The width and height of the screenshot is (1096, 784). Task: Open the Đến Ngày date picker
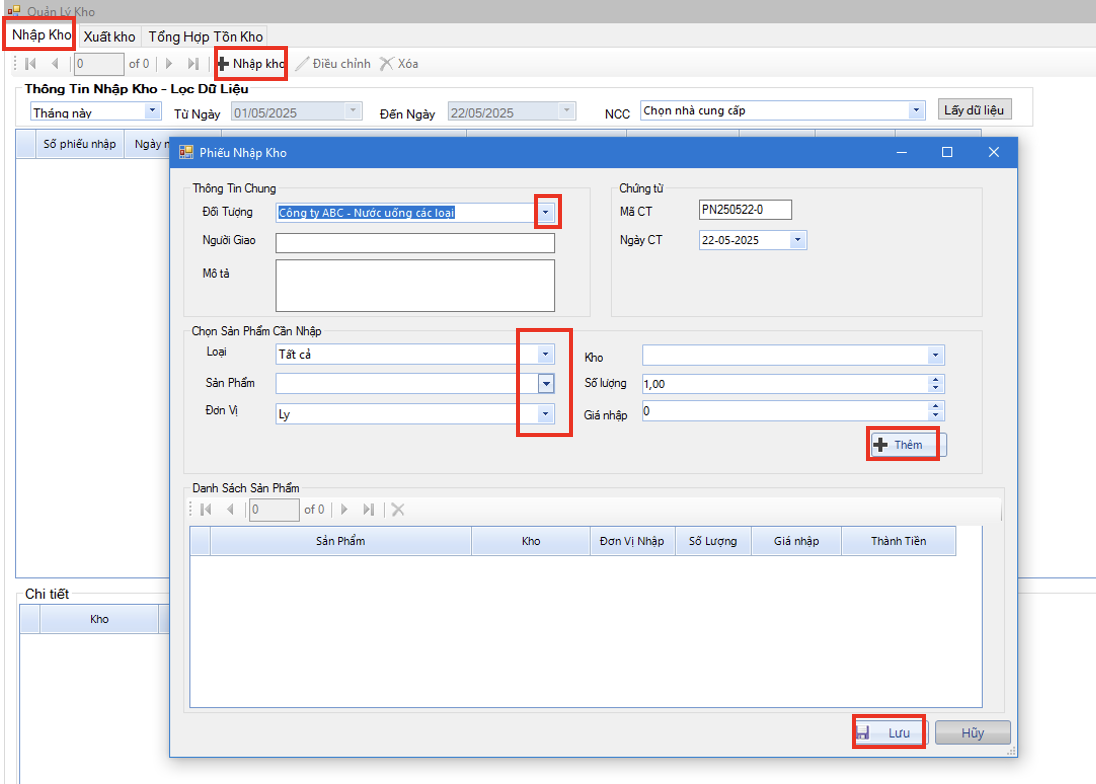(x=567, y=111)
